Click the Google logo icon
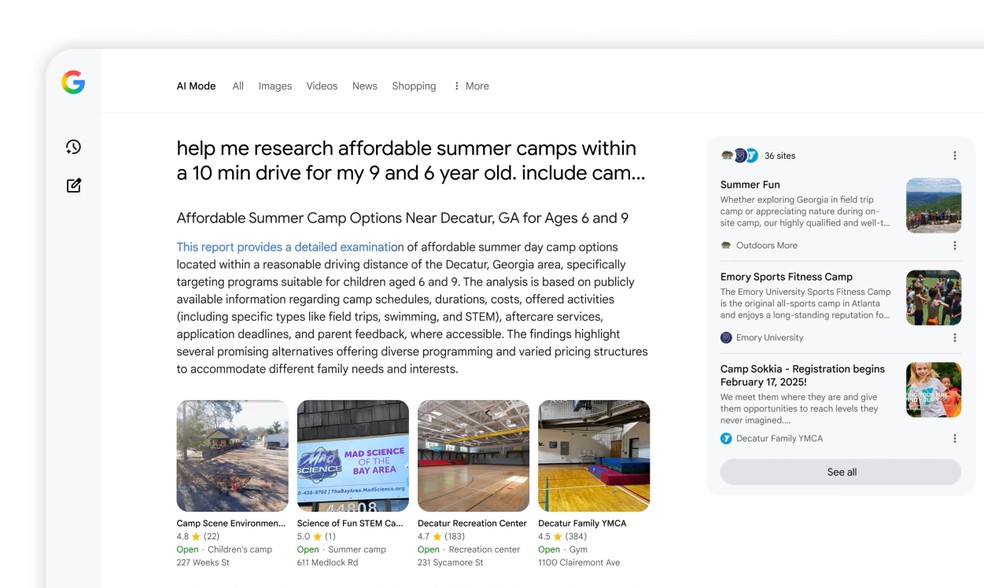The image size is (984, 588). [x=73, y=83]
